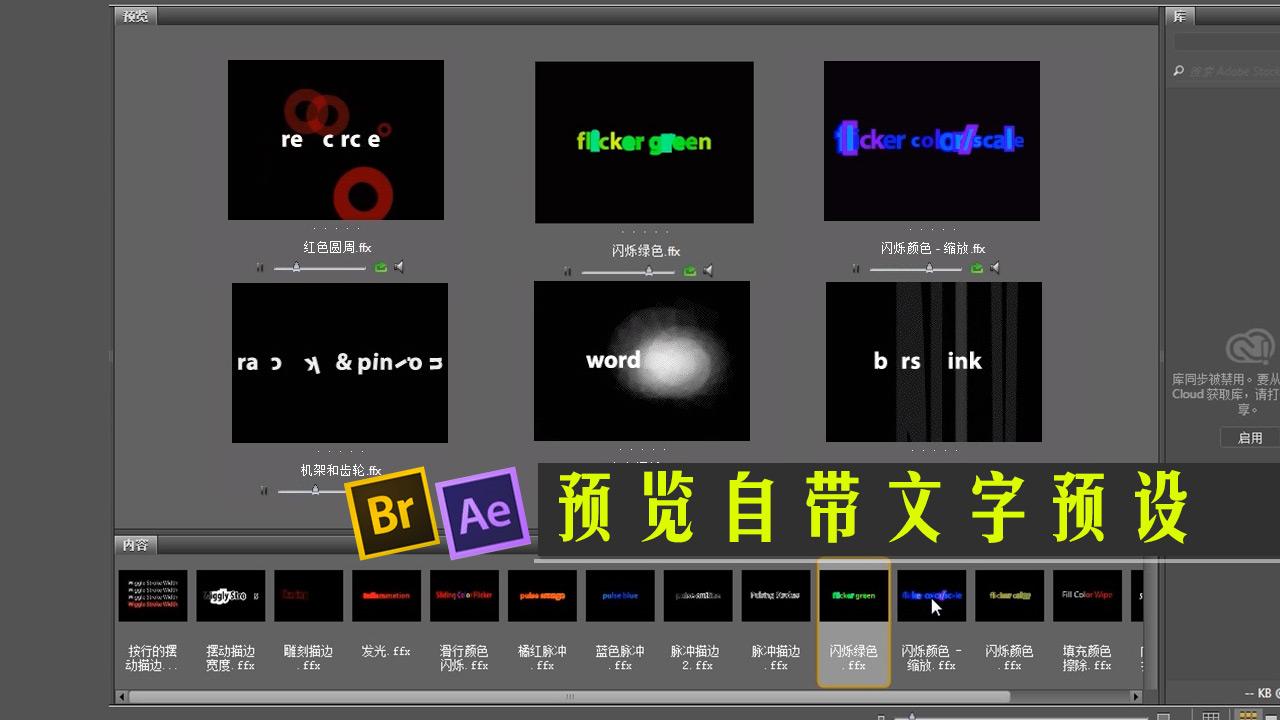The width and height of the screenshot is (1280, 720).
Task: Pause playback of the 闪烁绿色 preview
Action: [x=568, y=270]
